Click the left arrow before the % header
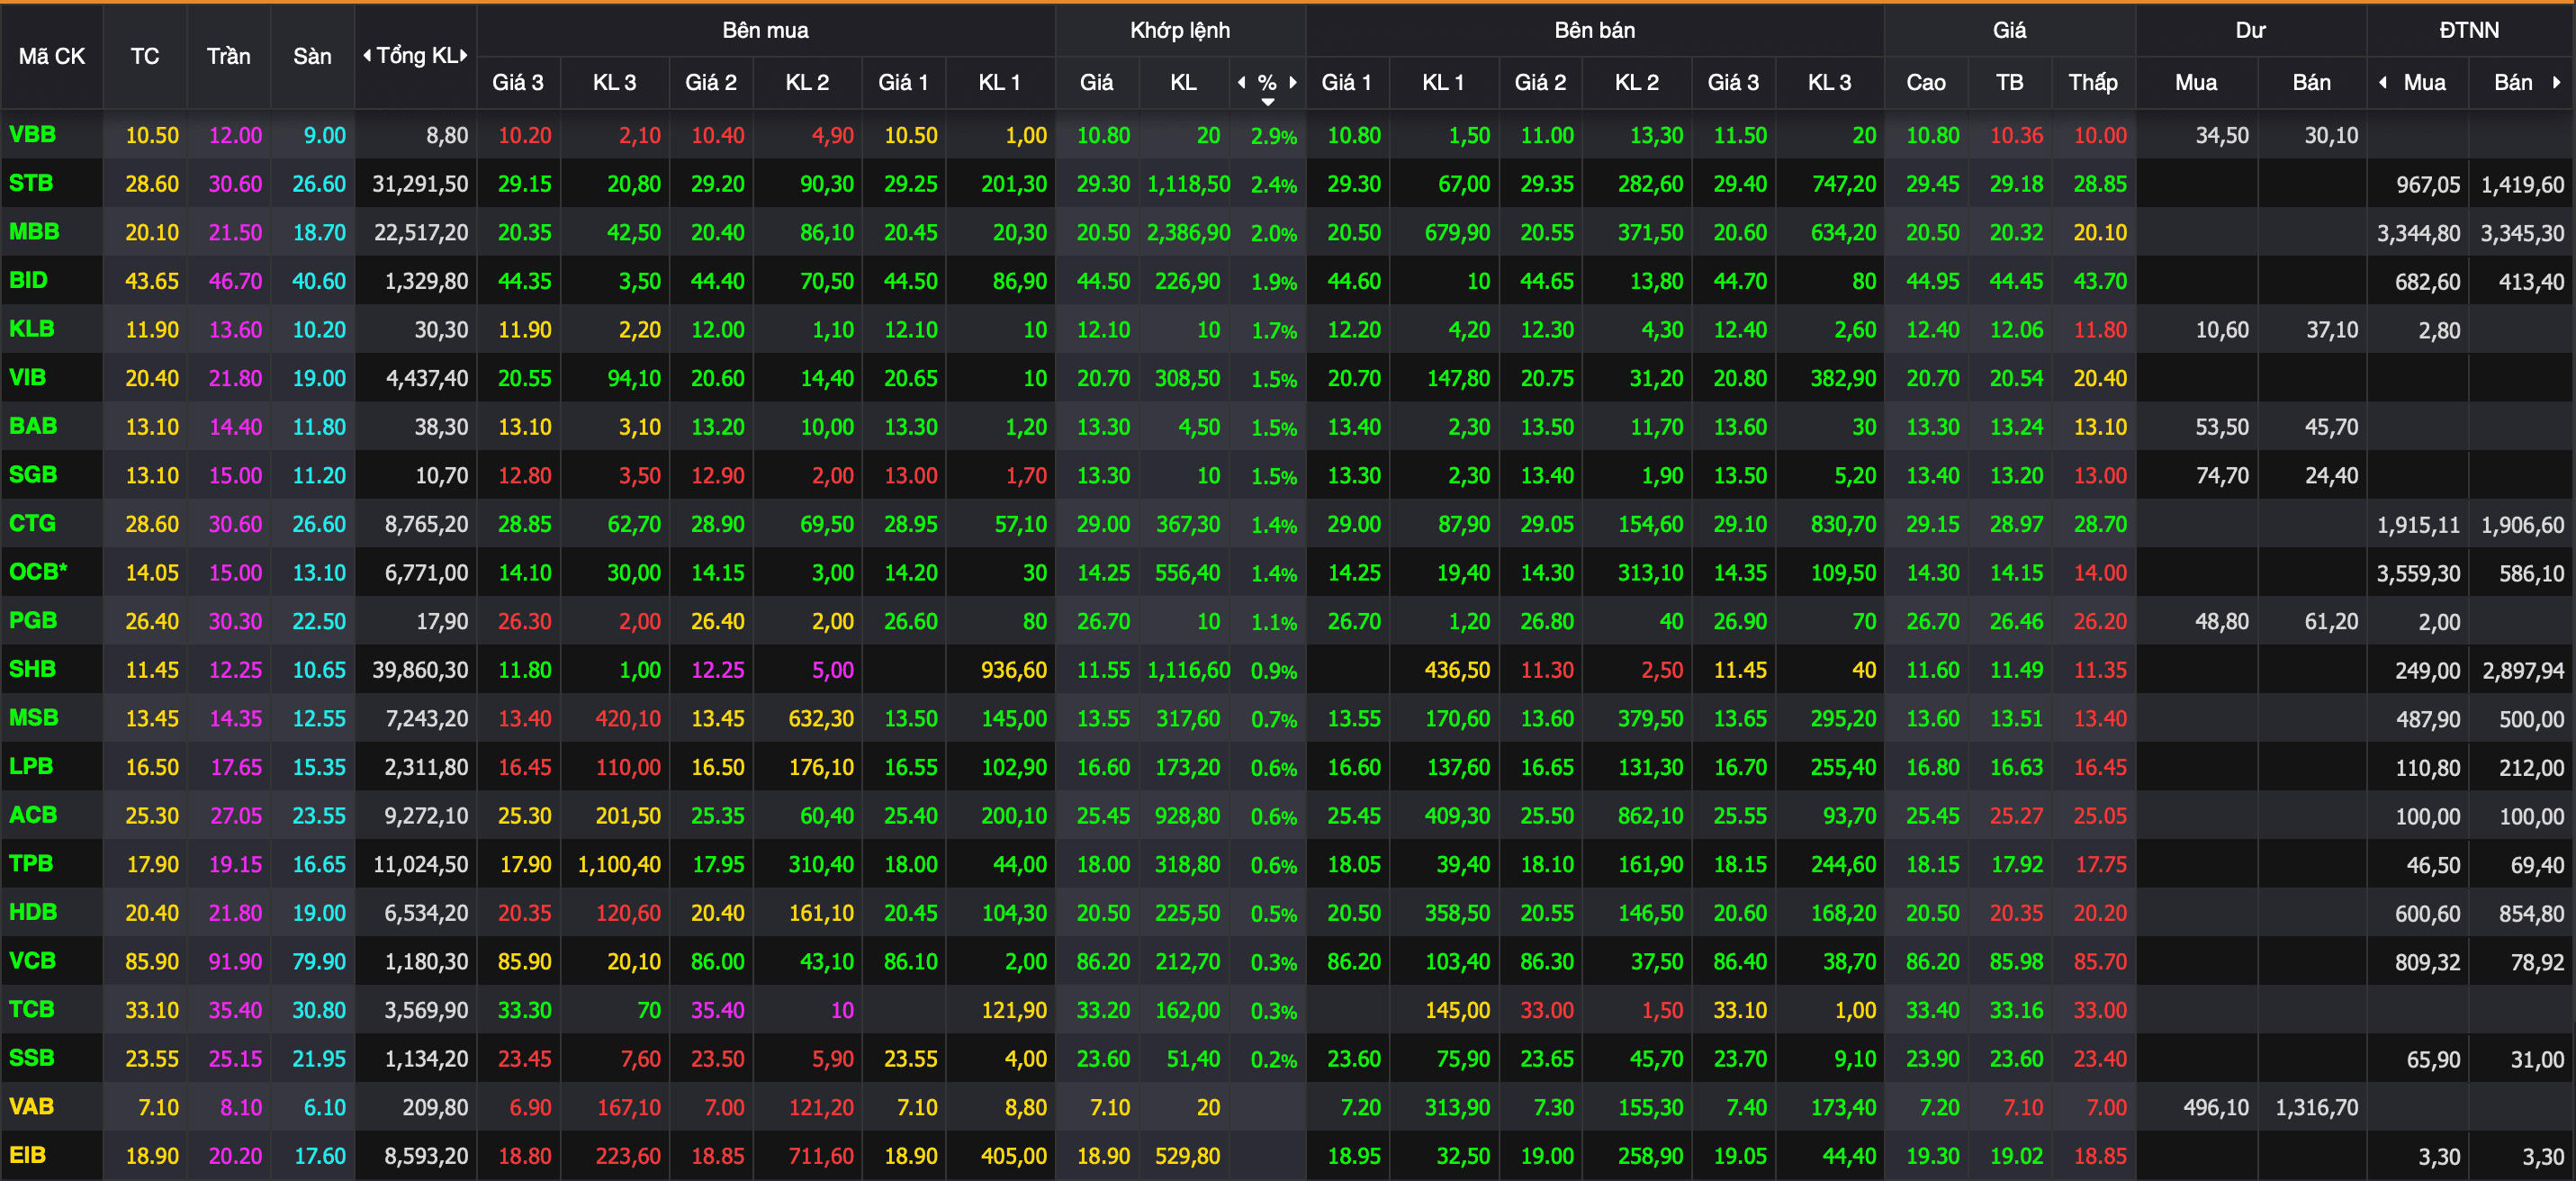Screen dimensions: 2576x1181 pyautogui.click(x=1242, y=83)
